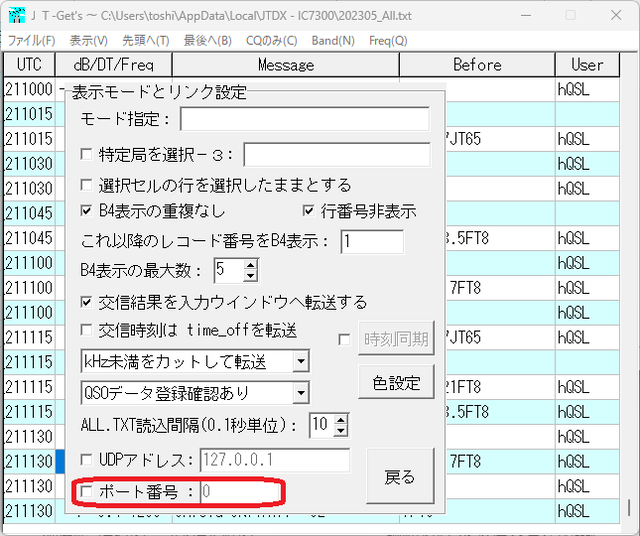Viewport: 640px width, 536px height.
Task: Increase B4表示の最大数 with up arrow
Action: [x=251, y=265]
